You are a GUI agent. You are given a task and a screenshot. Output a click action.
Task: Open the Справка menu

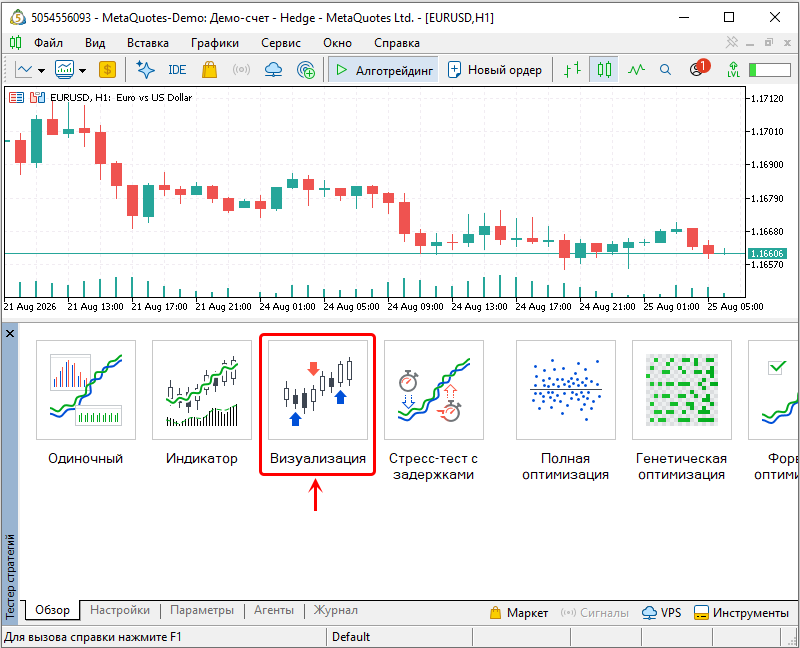(x=397, y=43)
